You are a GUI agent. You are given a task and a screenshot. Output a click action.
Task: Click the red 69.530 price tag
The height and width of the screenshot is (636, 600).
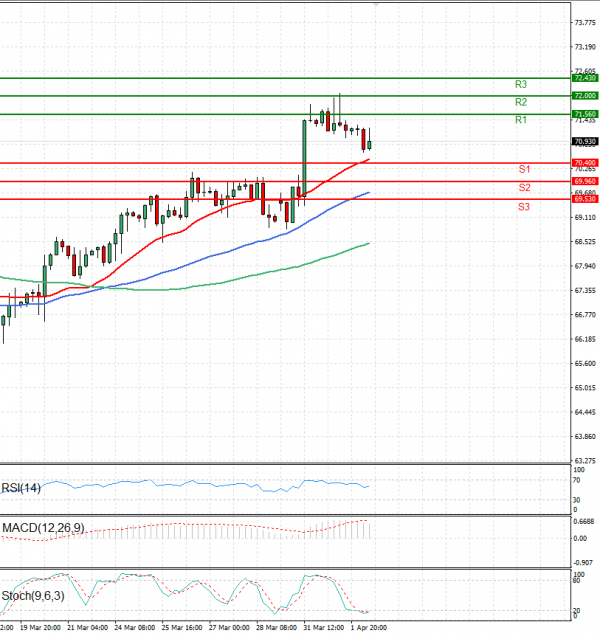(x=584, y=199)
